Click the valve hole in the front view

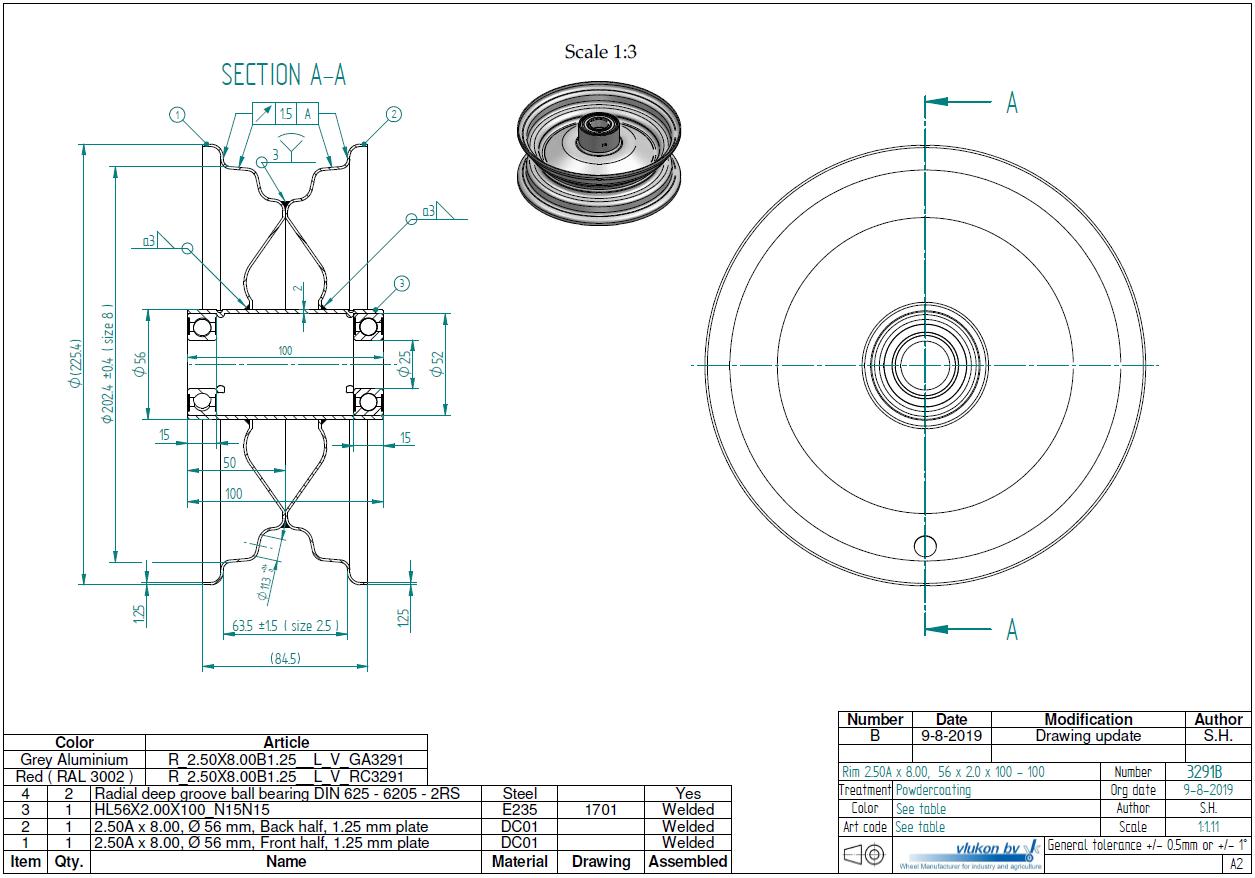[x=926, y=546]
